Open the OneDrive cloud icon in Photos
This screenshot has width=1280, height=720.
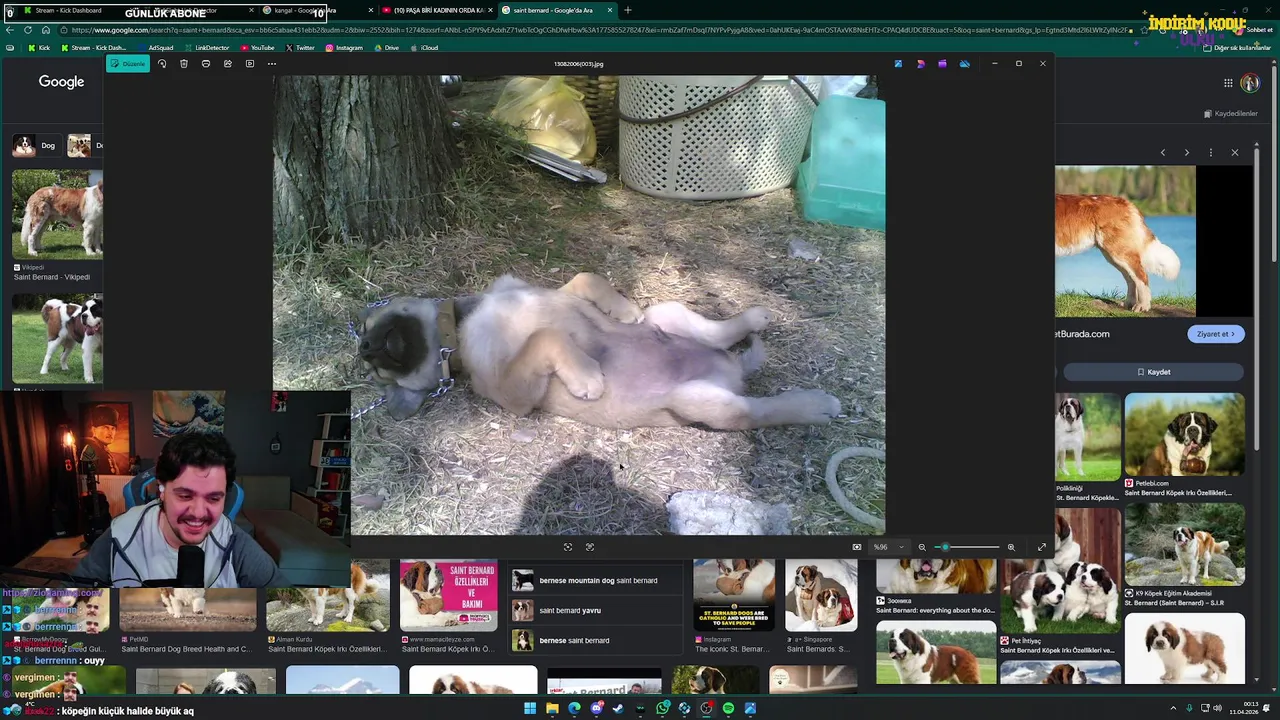click(x=964, y=64)
